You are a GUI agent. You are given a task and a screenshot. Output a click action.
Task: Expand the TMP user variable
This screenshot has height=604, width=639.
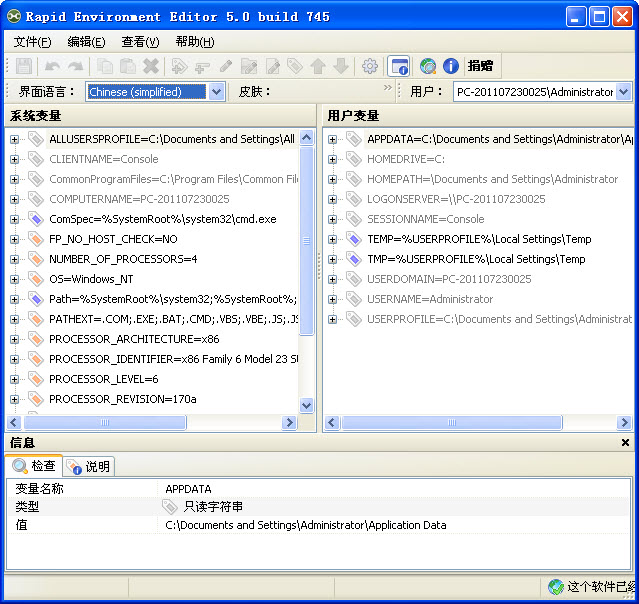332,259
